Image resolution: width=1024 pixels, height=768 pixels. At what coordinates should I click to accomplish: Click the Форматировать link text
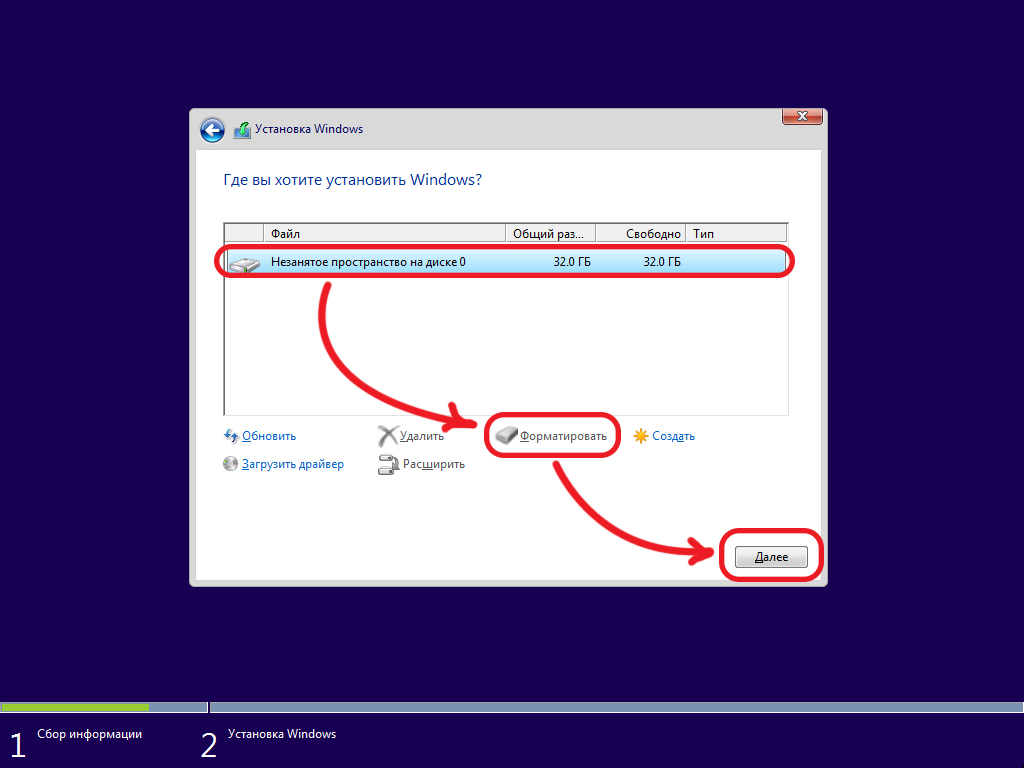tap(563, 436)
